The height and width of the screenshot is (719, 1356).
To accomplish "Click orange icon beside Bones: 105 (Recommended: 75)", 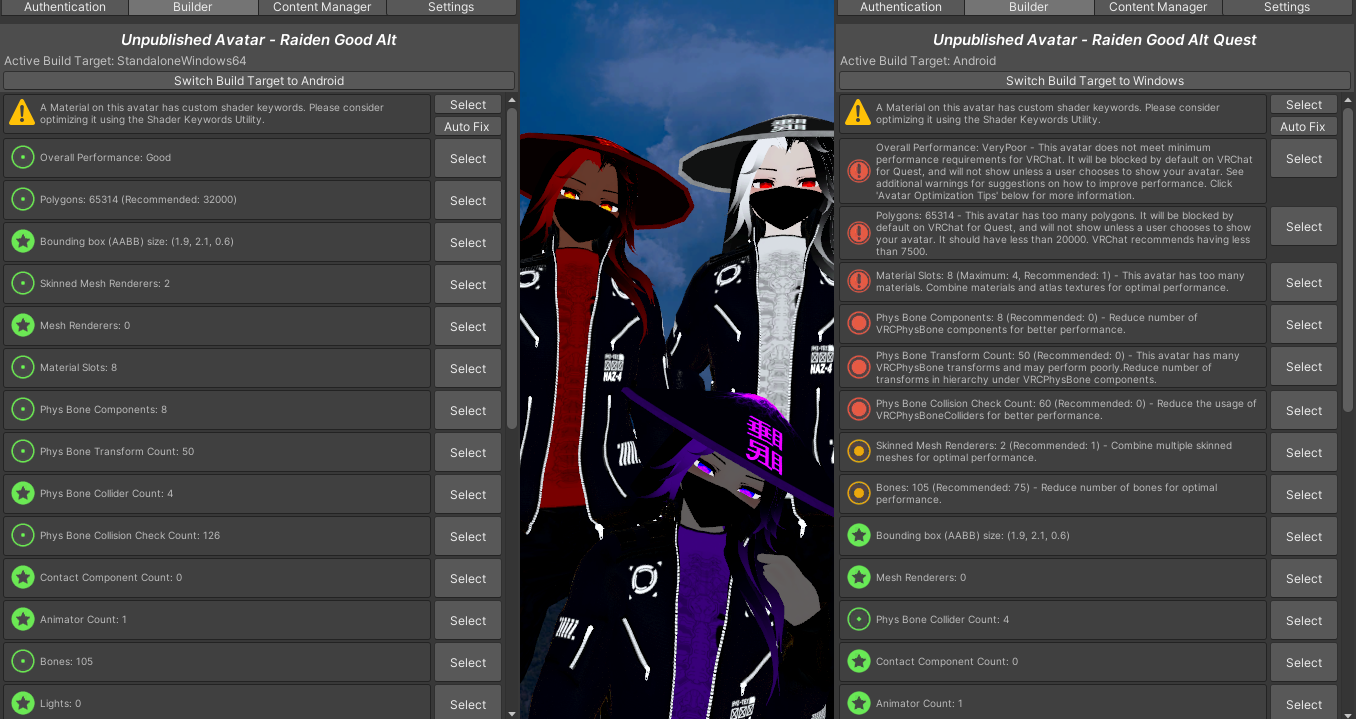I will (x=858, y=493).
